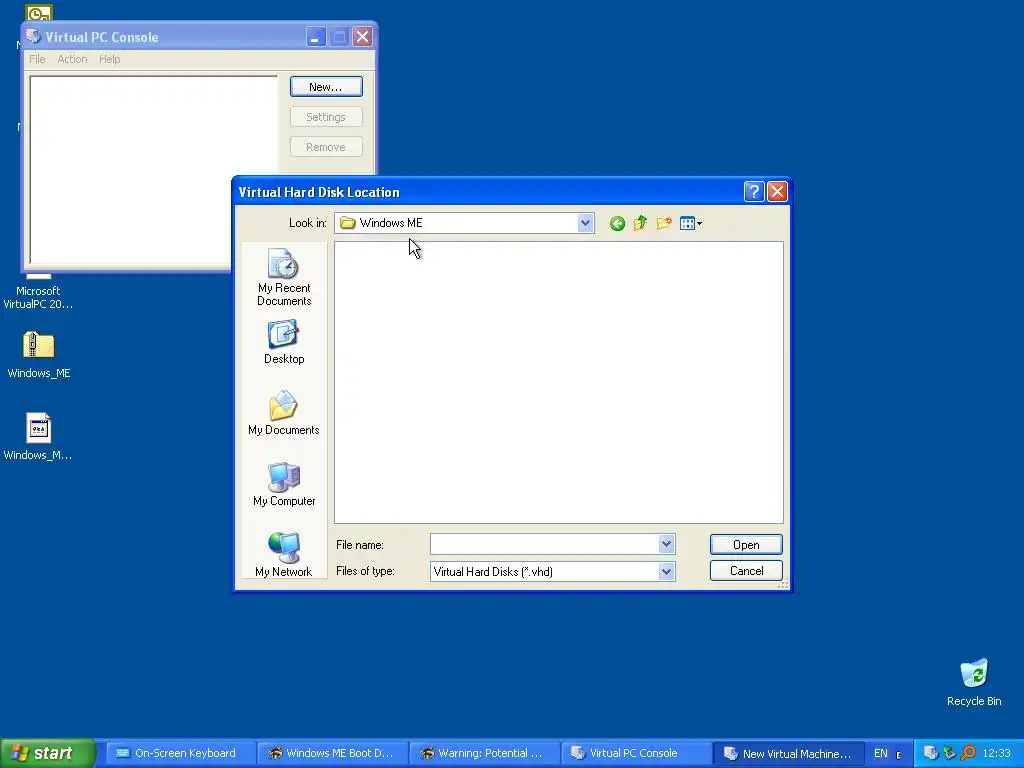Open My Recent Documents in places bar
Image resolution: width=1024 pixels, height=768 pixels.
(x=283, y=278)
